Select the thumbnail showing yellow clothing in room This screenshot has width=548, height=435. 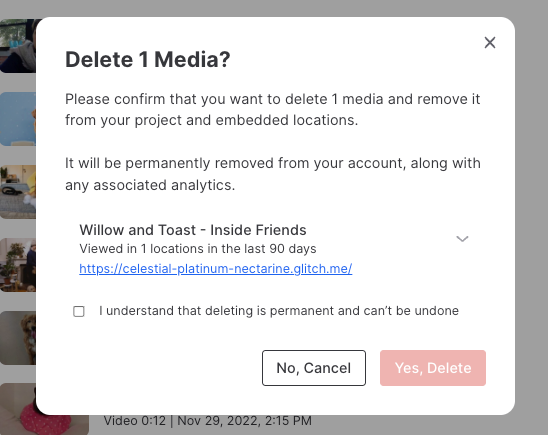click(17, 192)
